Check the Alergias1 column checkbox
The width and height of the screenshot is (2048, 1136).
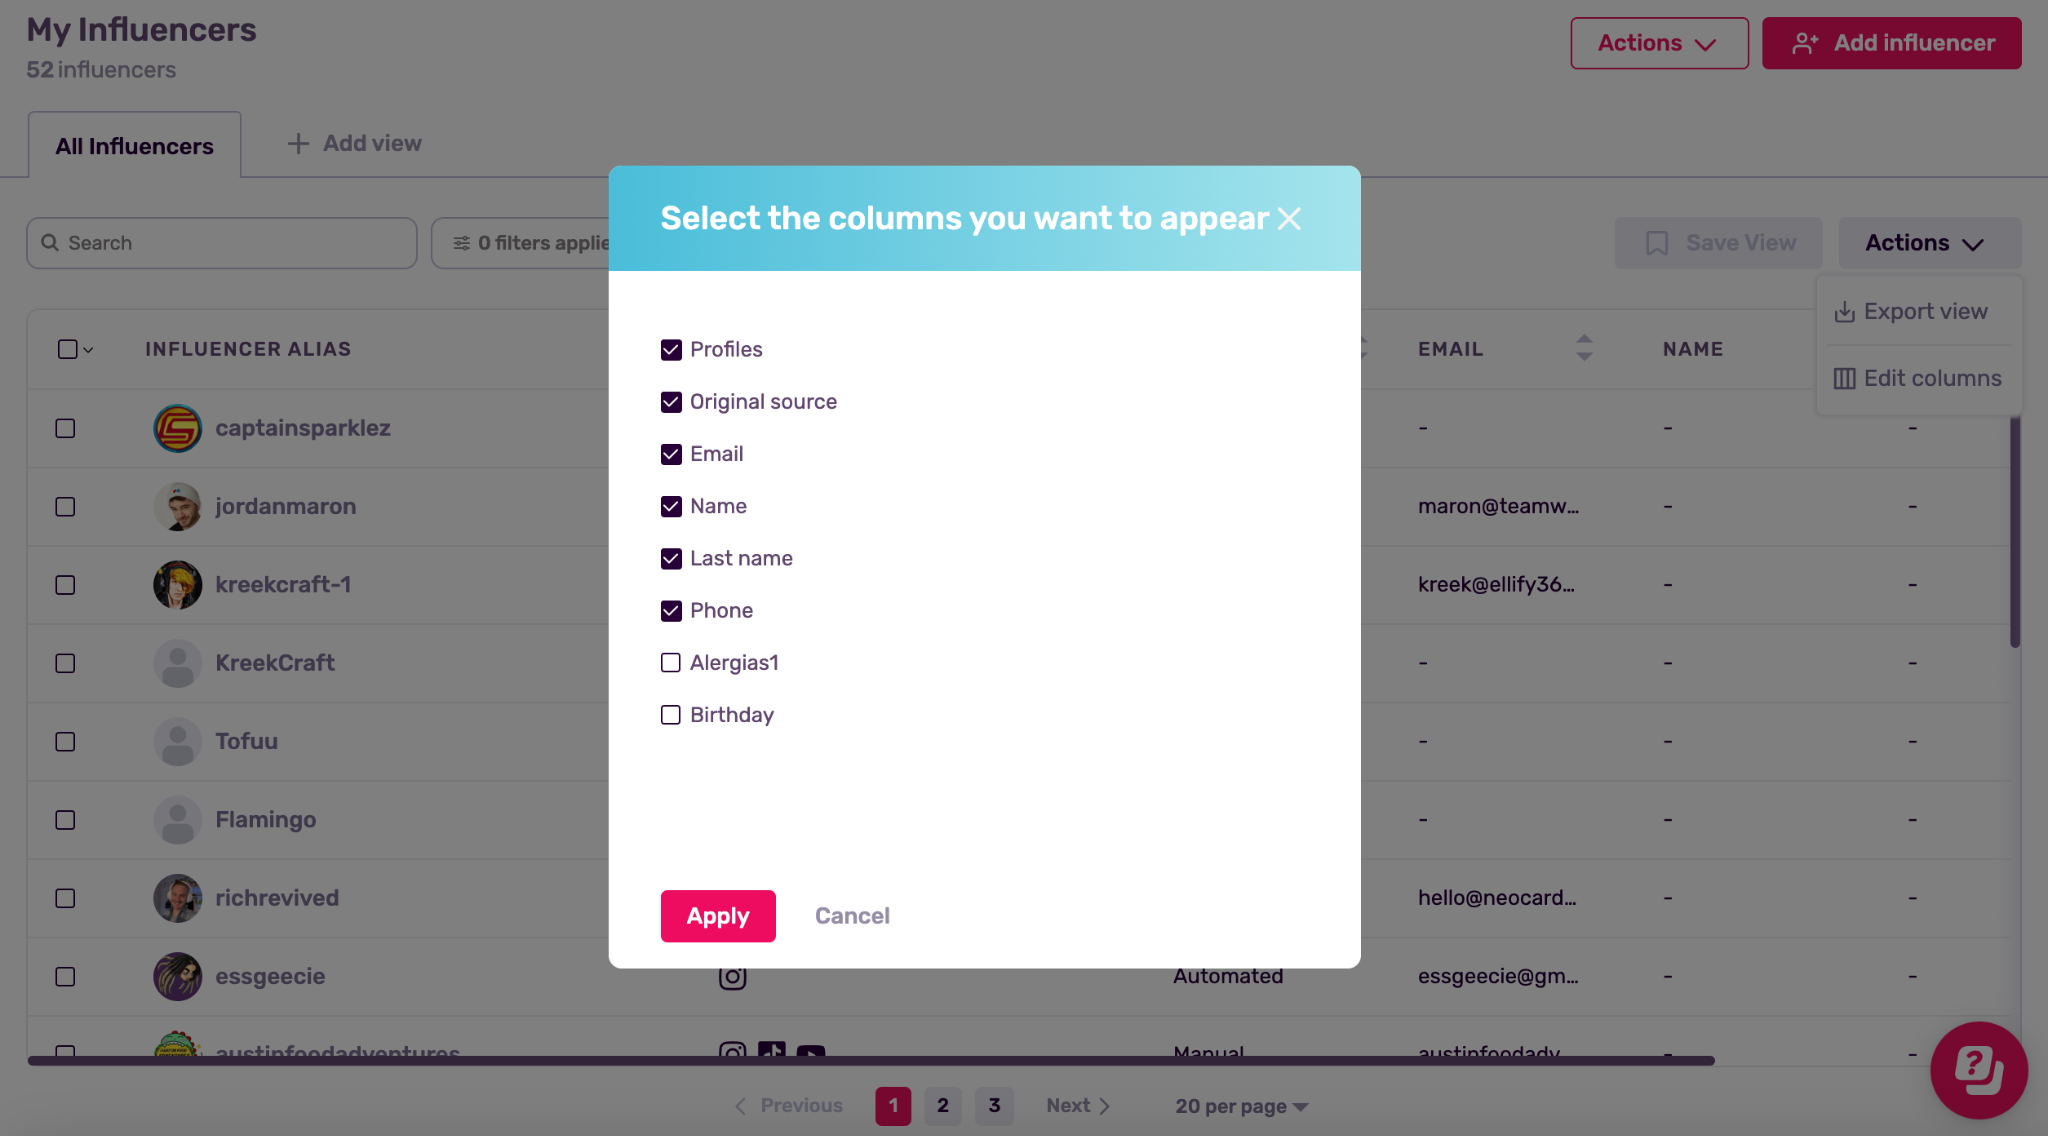coord(671,663)
